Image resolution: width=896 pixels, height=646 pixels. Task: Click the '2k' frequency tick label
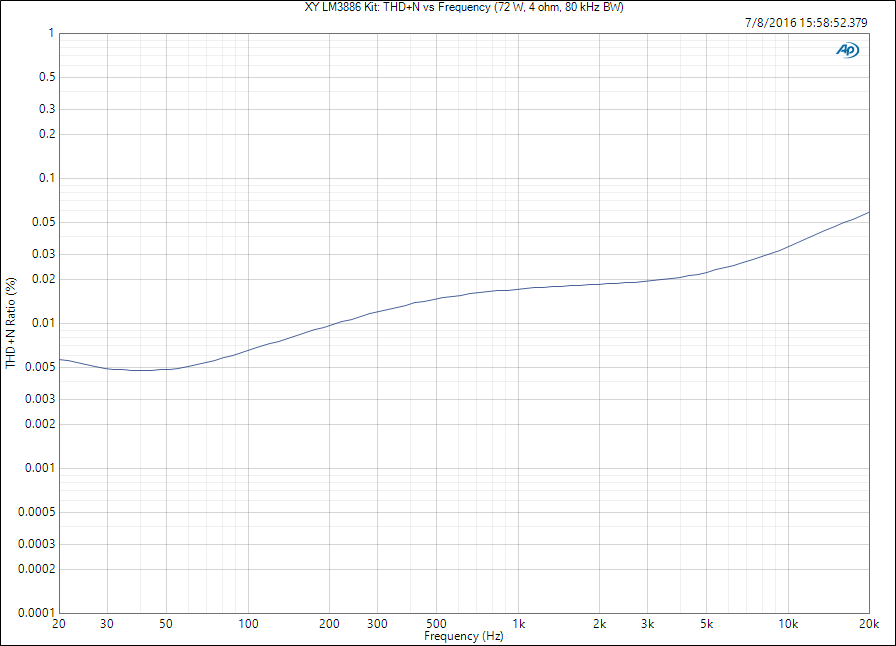(x=599, y=624)
